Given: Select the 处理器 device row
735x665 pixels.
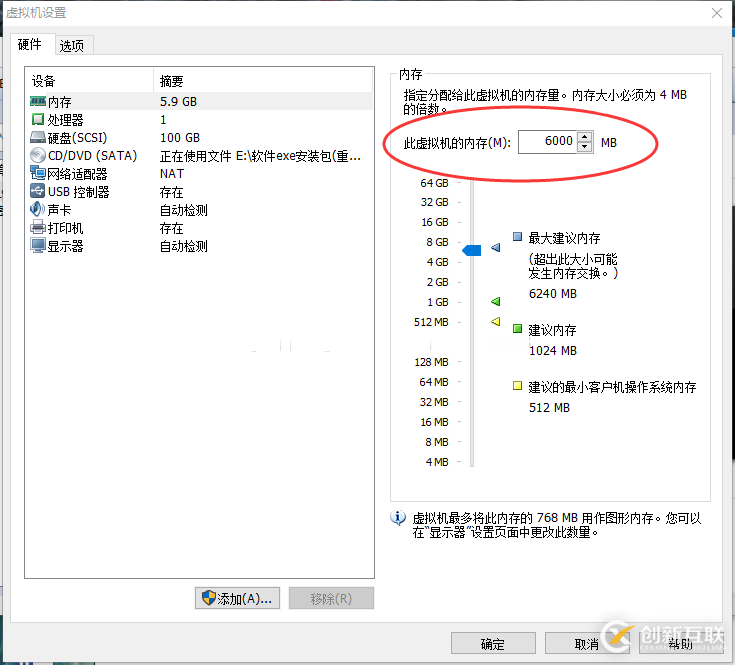Looking at the screenshot, I should 200,120.
